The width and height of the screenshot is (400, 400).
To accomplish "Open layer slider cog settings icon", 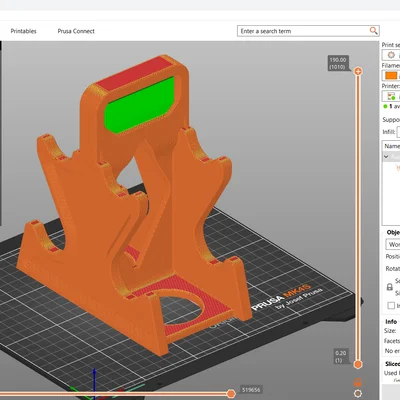I will [358, 393].
